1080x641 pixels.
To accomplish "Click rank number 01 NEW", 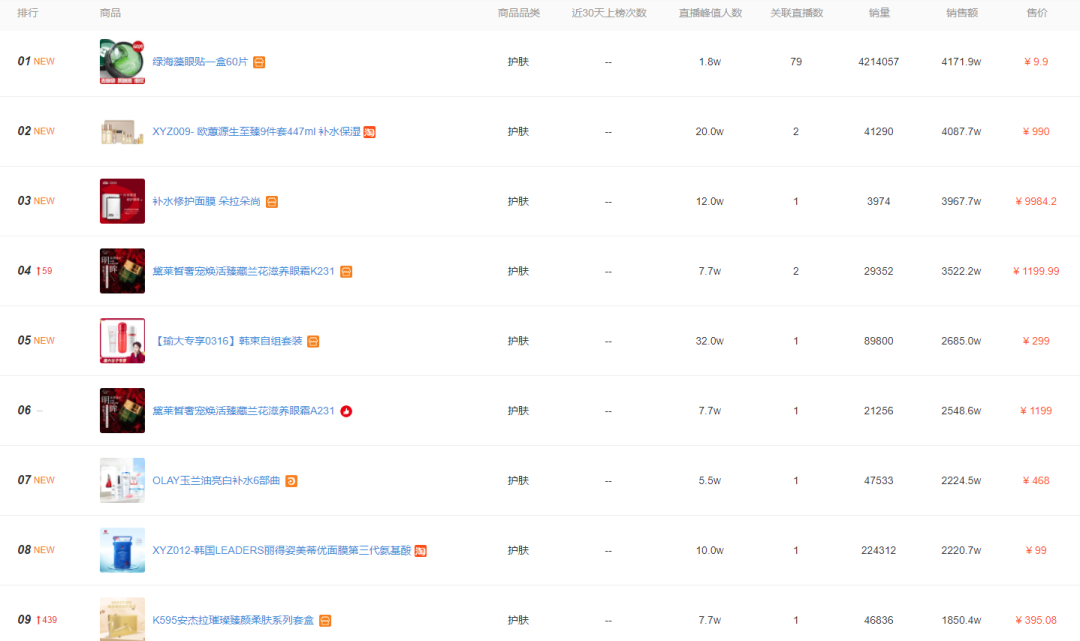I will (x=36, y=61).
